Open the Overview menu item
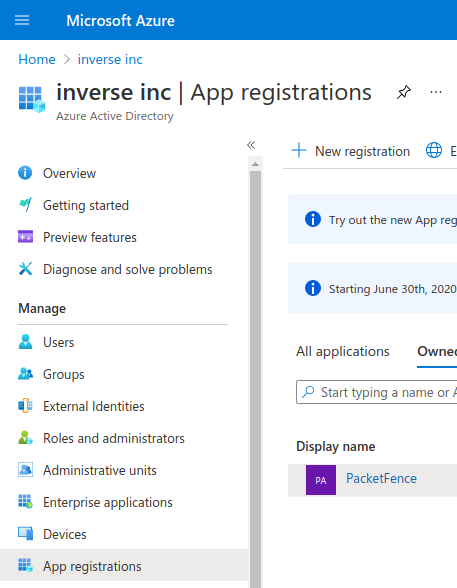Viewport: 457px width, 588px height. [x=69, y=173]
